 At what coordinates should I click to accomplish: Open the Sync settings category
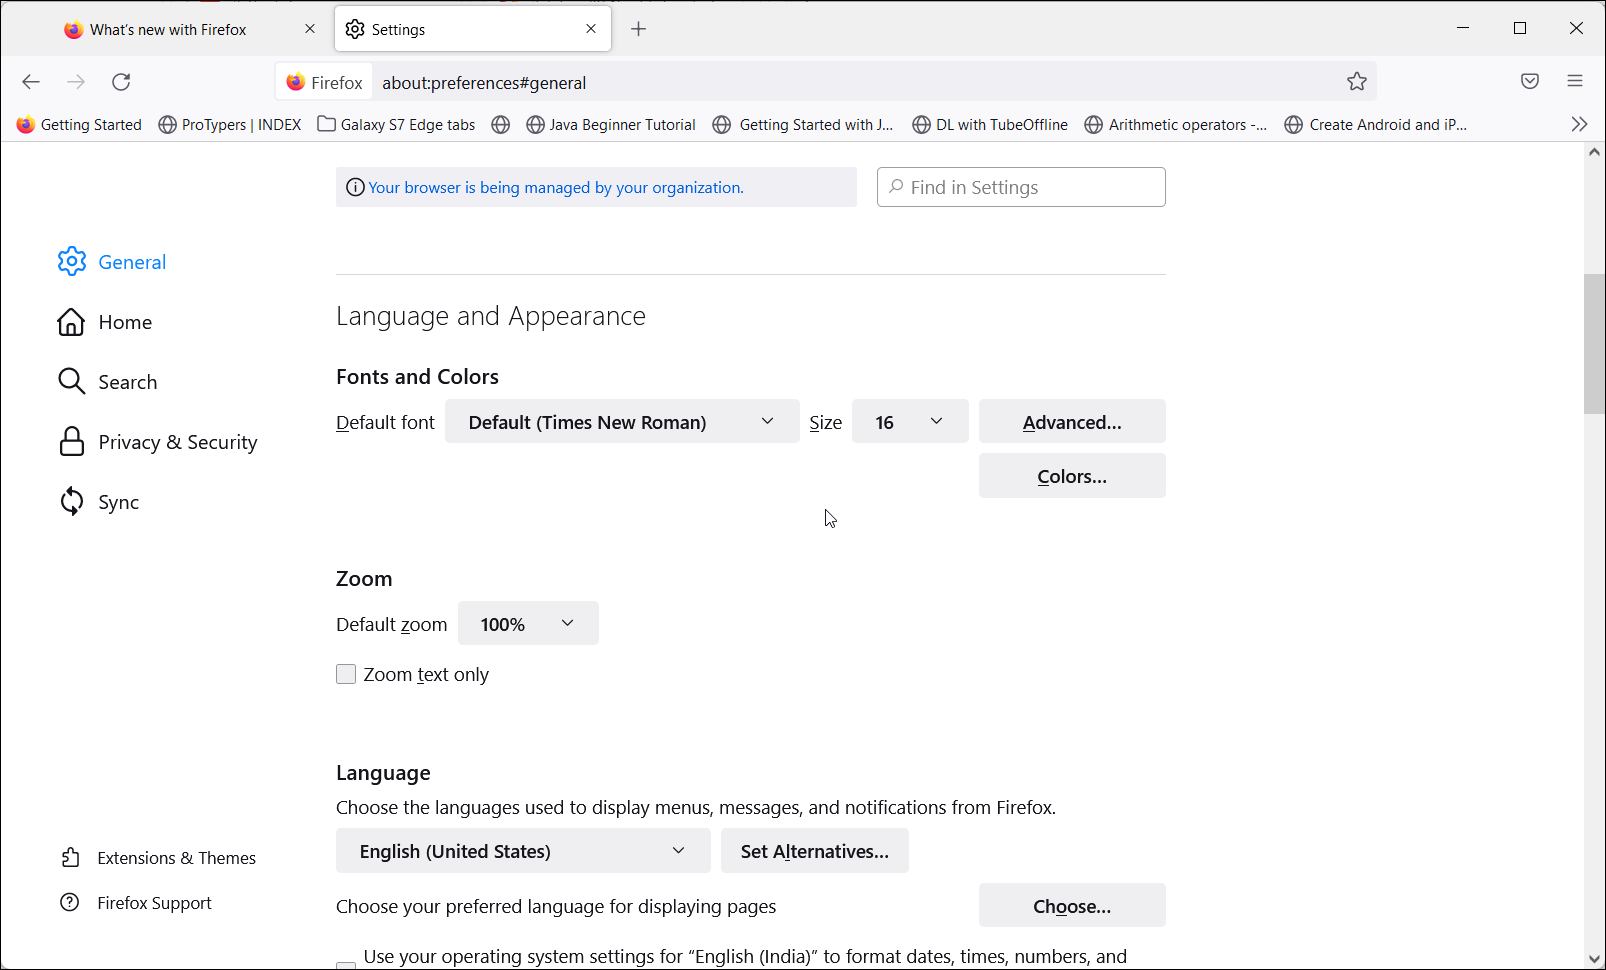tap(118, 502)
